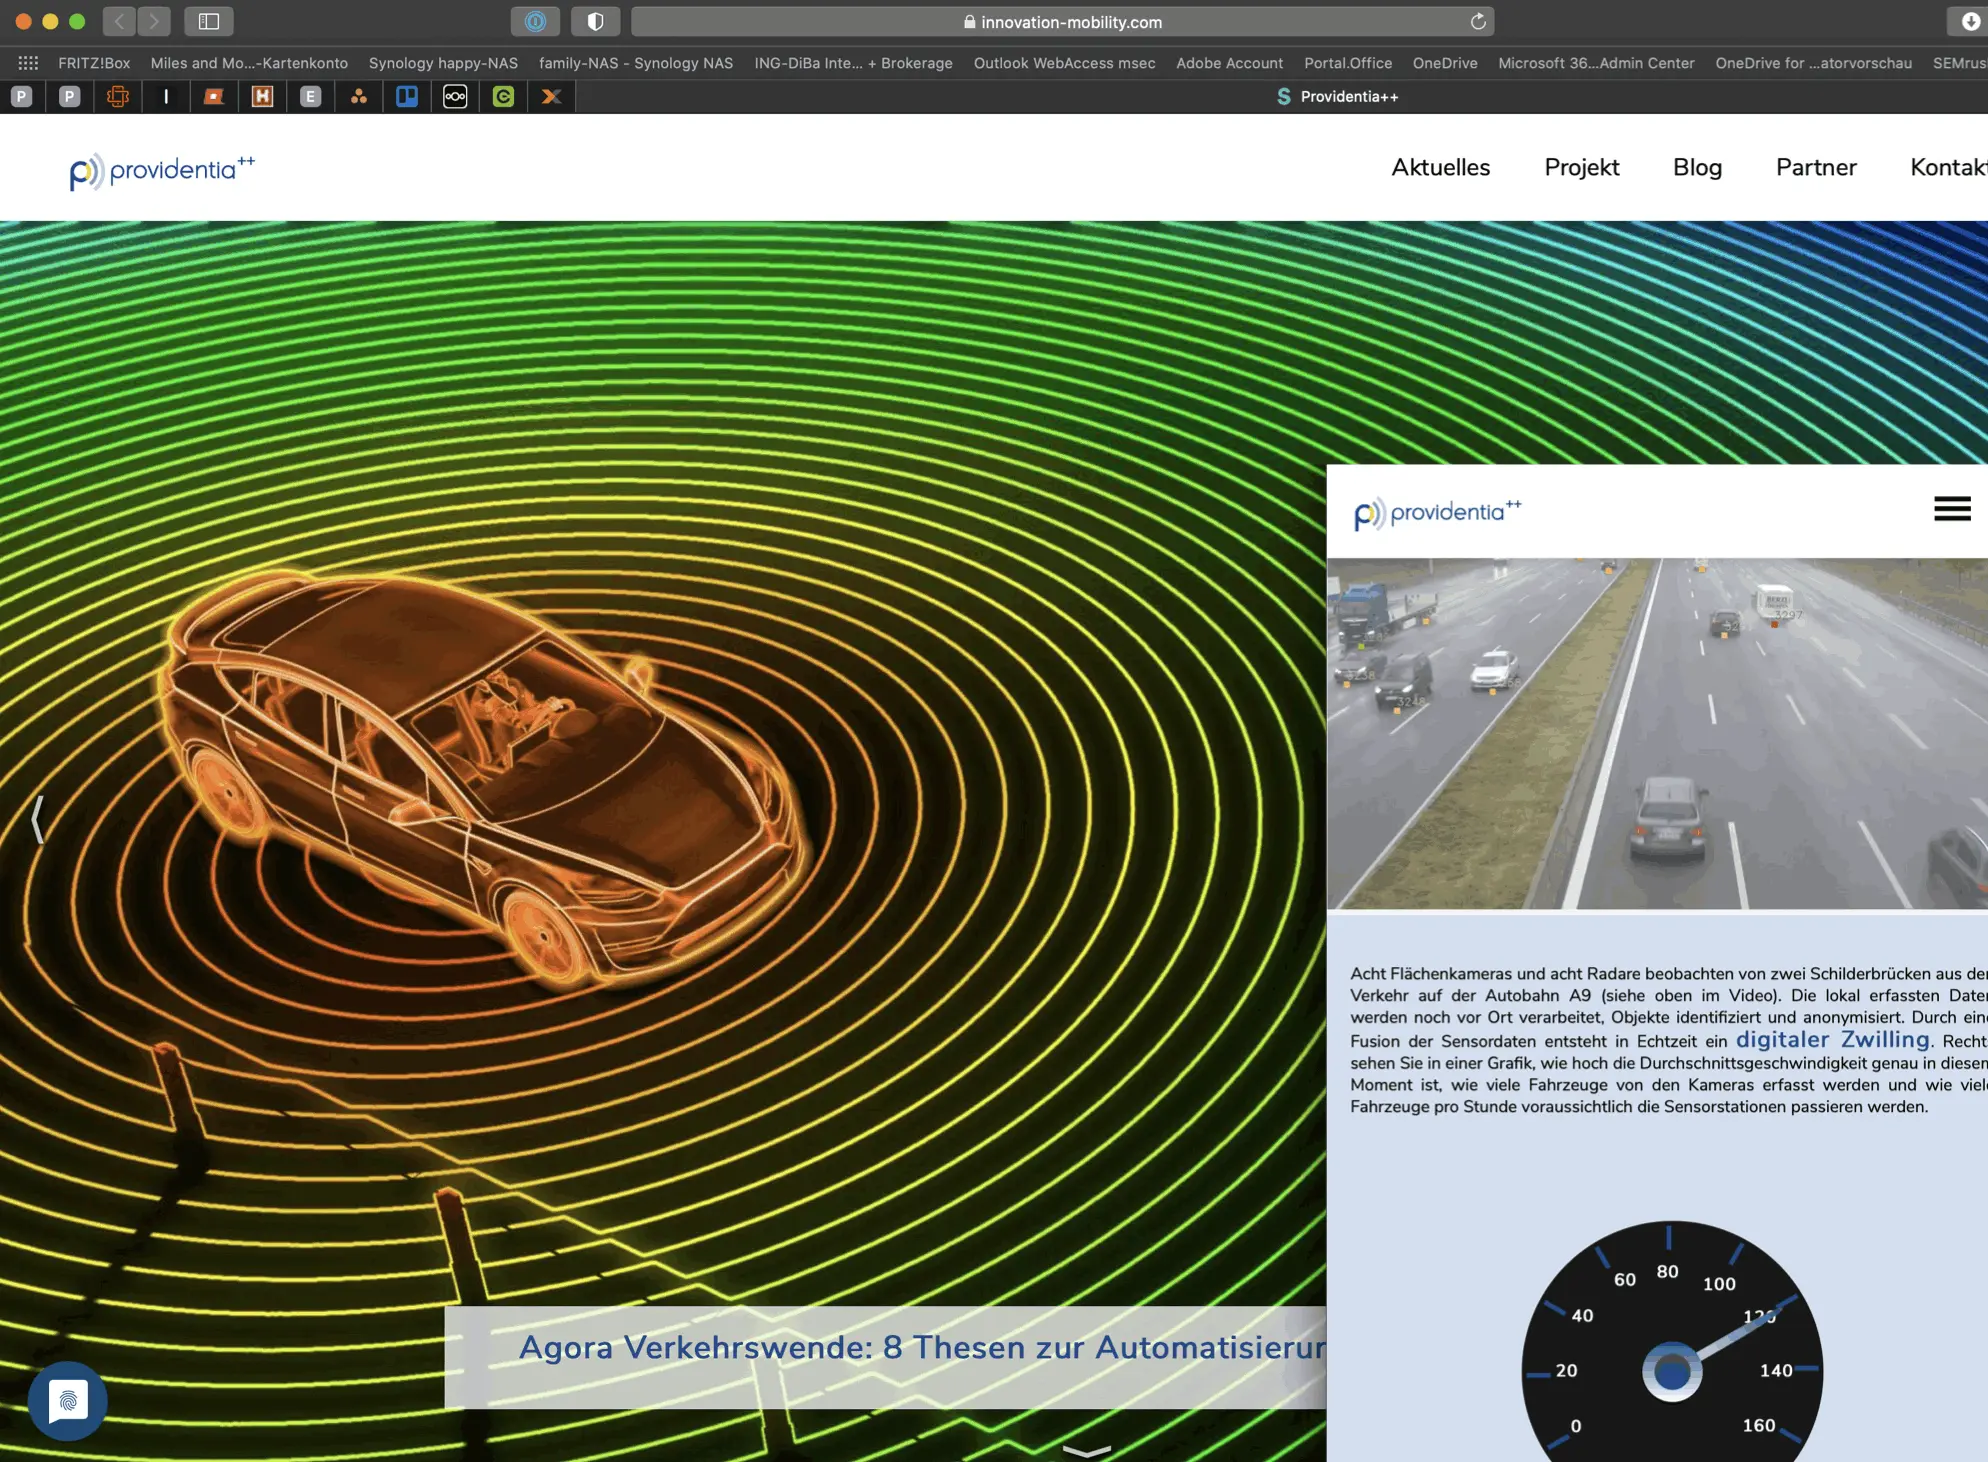This screenshot has height=1462, width=1988.
Task: Toggle the Safari sidebar button
Action: 208,21
